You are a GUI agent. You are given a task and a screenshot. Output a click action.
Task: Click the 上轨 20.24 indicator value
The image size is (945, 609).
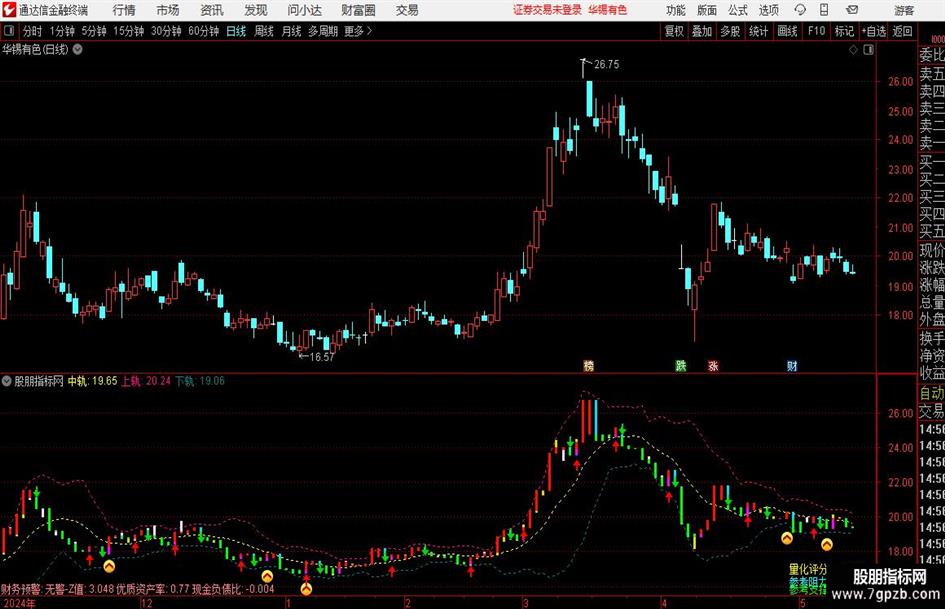tap(146, 381)
